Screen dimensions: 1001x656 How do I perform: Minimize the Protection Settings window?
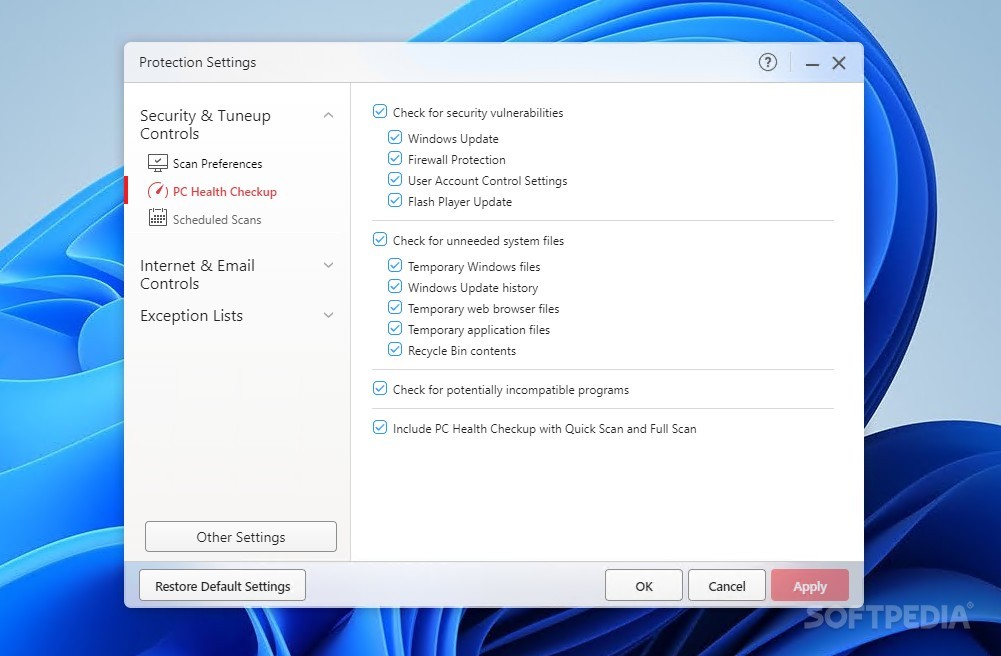click(812, 63)
